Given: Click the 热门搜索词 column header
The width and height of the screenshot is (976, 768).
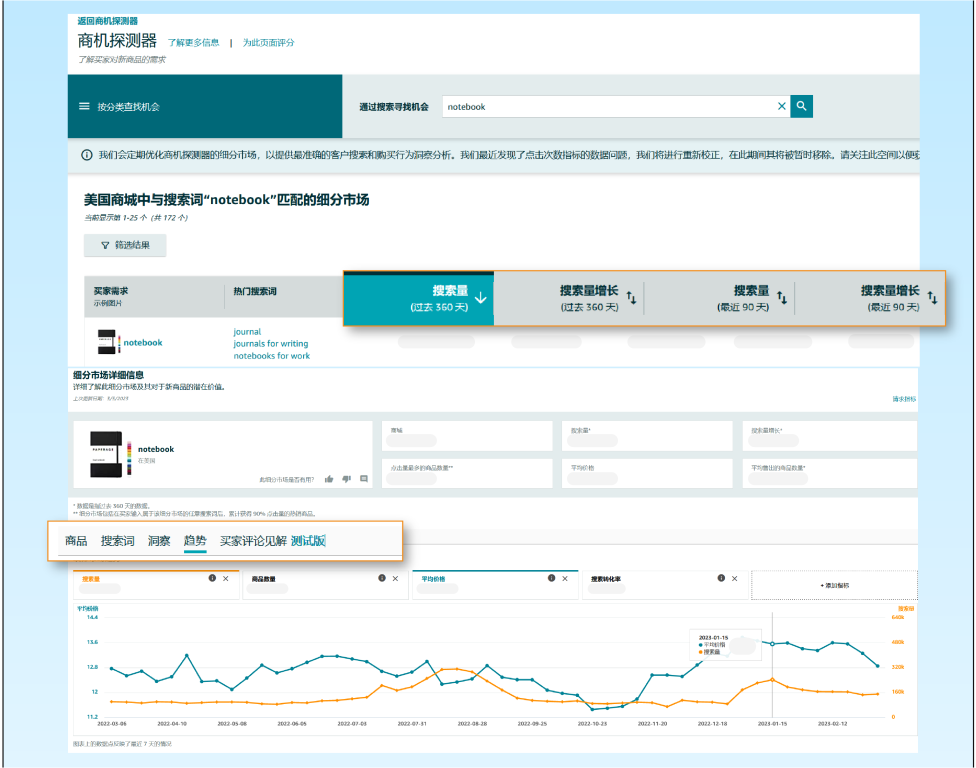Looking at the screenshot, I should point(255,291).
